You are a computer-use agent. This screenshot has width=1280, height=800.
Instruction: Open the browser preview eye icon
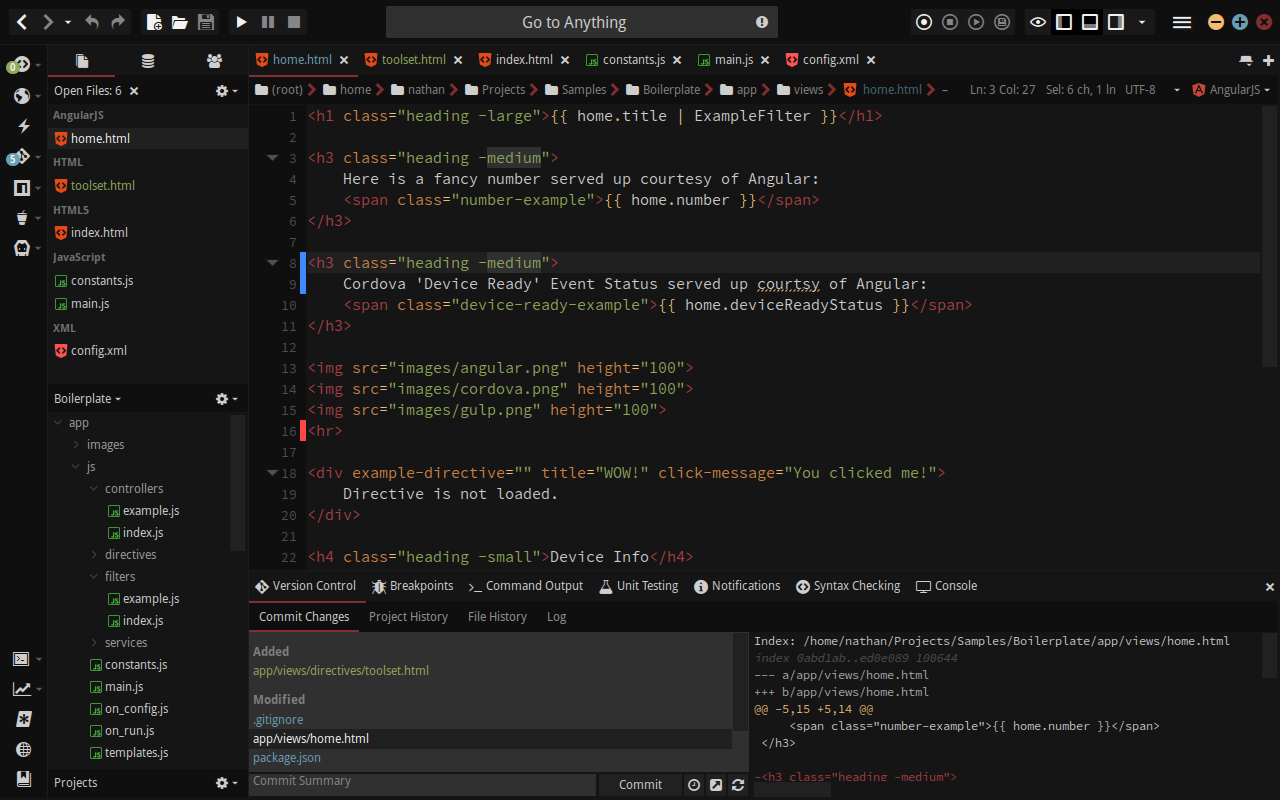[x=1038, y=21]
